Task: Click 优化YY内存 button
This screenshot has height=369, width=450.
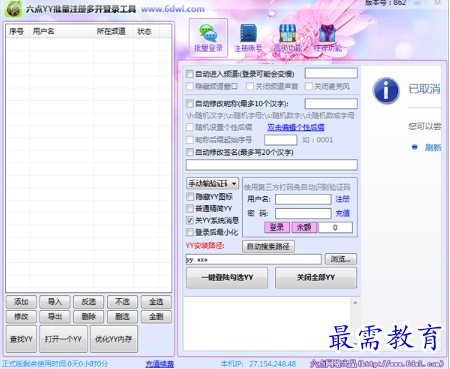Action: click(x=114, y=339)
